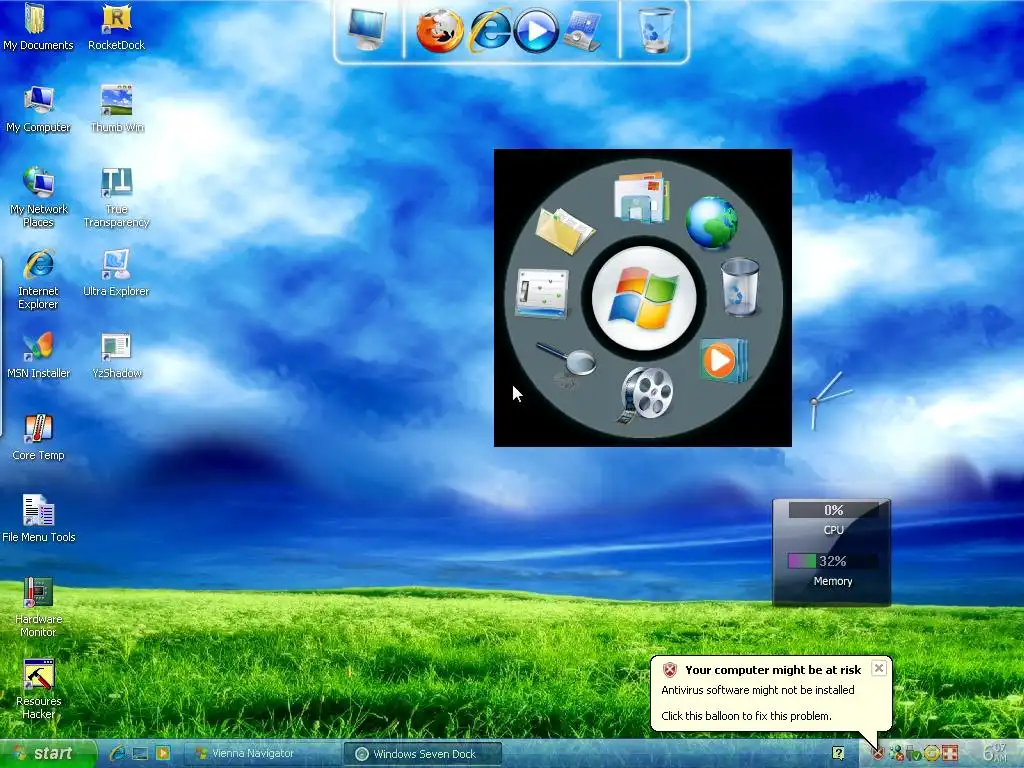The height and width of the screenshot is (768, 1024).
Task: Launch Internet Explorer from the top dock
Action: (x=490, y=30)
